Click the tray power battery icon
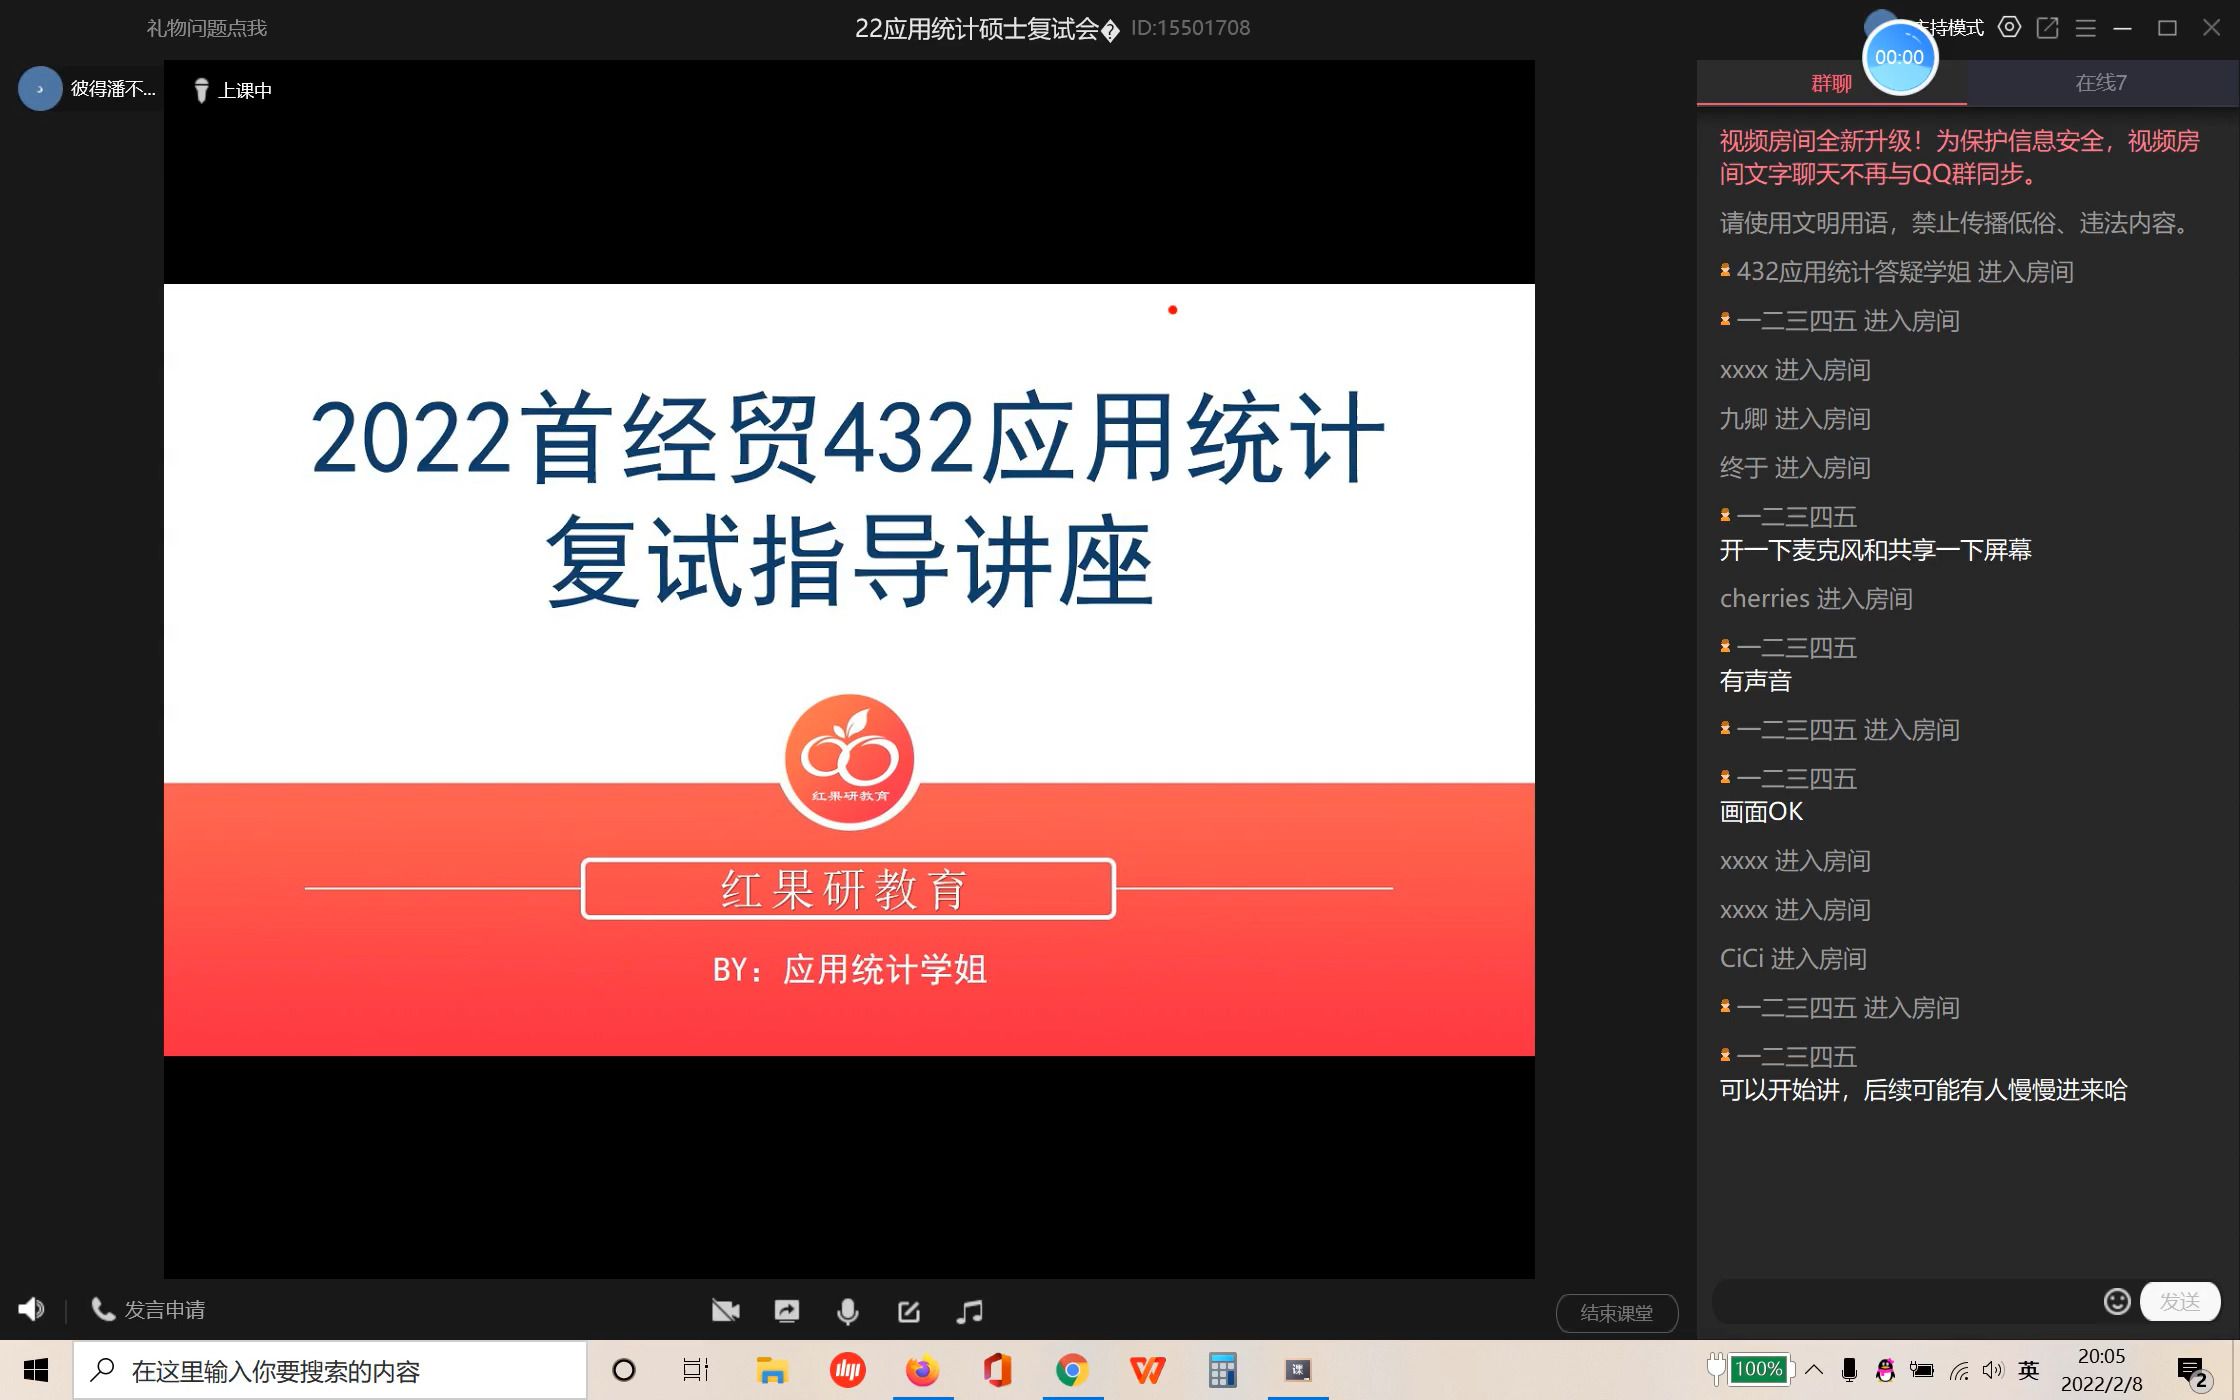The height and width of the screenshot is (1400, 2240). [1921, 1370]
